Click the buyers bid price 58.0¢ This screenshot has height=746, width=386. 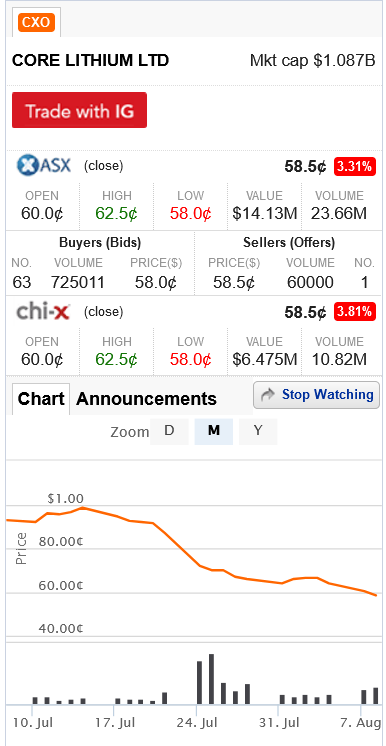(156, 283)
